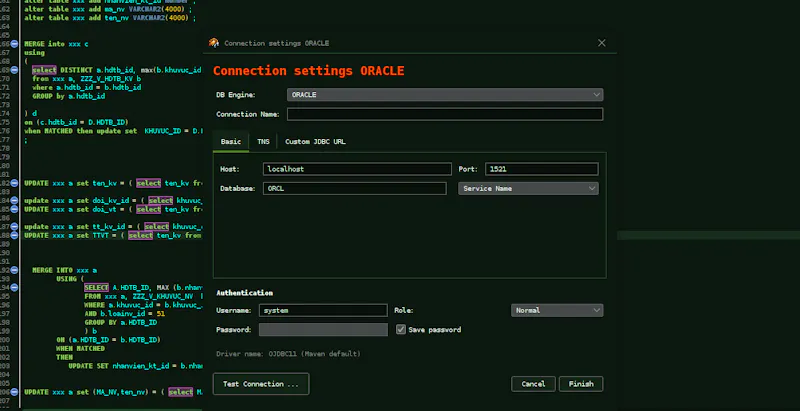Click code line 'alter table xxx add ten_nv'
This screenshot has width=800, height=411.
[110, 18]
